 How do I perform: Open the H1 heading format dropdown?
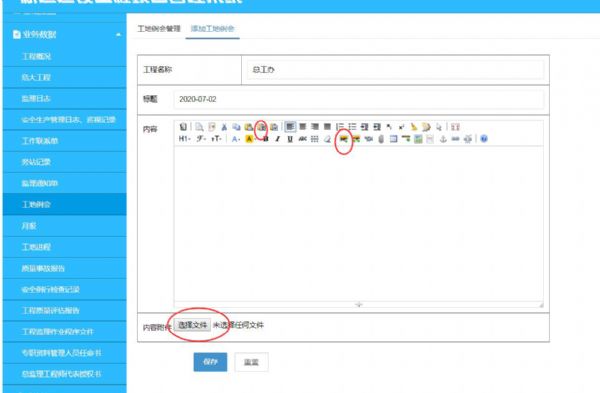pyautogui.click(x=184, y=139)
